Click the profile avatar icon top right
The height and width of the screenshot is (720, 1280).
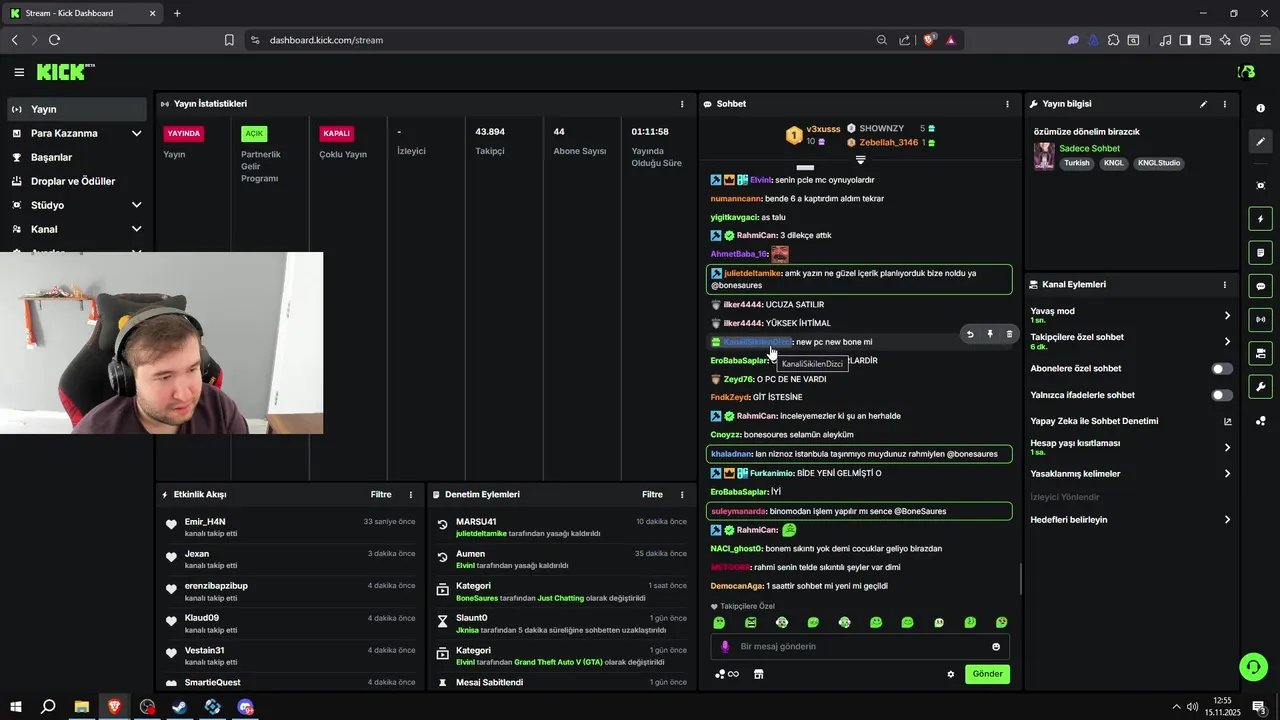(1246, 72)
